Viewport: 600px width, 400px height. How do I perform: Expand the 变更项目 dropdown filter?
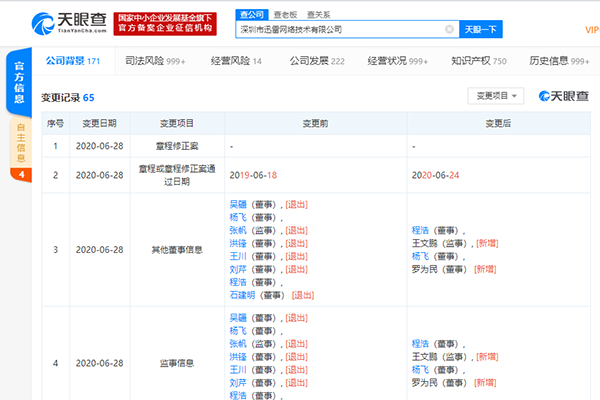tap(496, 96)
